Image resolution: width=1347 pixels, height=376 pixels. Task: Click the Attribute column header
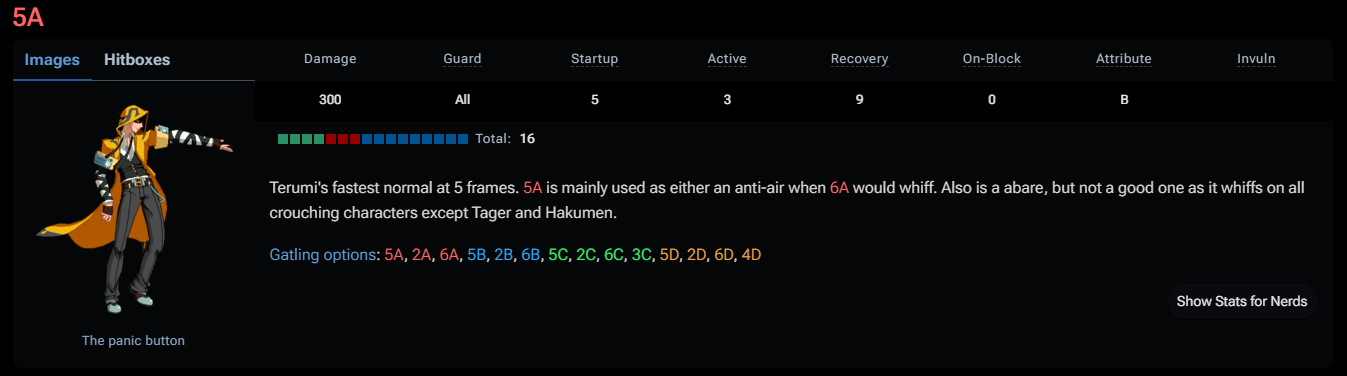pos(1124,59)
